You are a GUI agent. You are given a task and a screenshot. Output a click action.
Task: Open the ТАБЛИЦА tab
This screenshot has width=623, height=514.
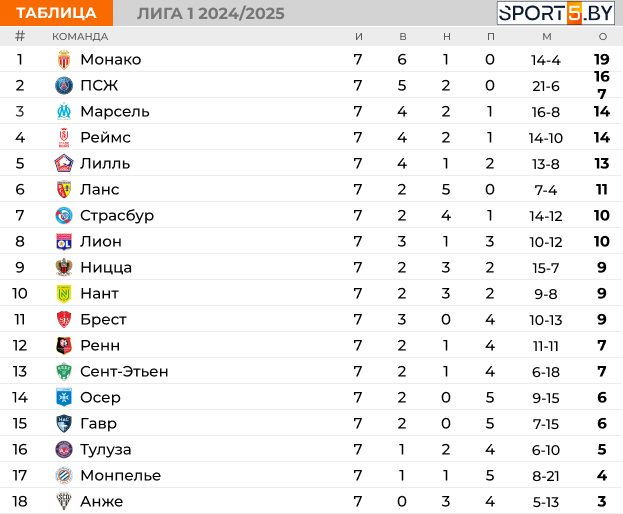(57, 13)
